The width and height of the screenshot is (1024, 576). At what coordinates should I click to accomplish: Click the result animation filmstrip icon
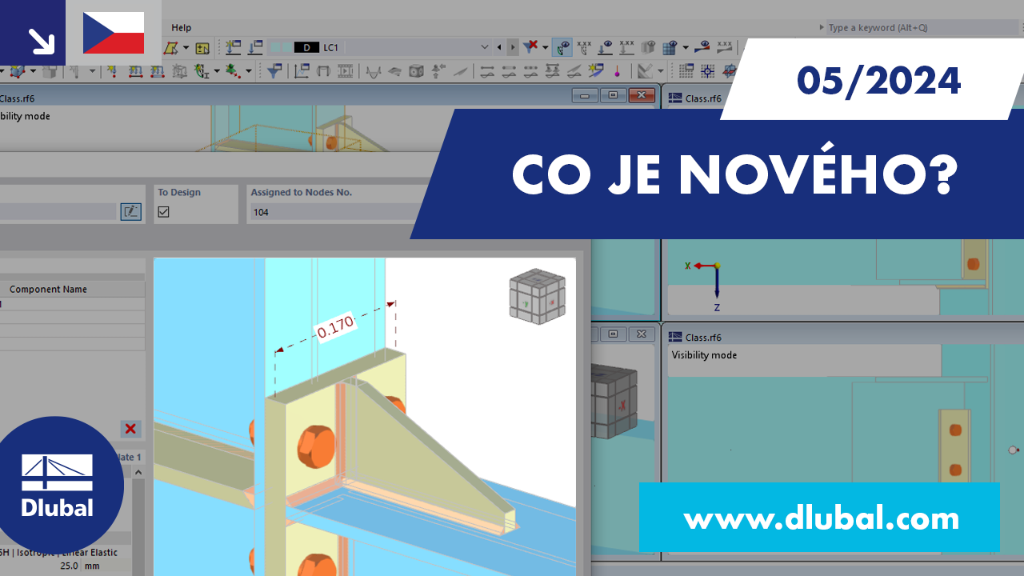[x=345, y=71]
